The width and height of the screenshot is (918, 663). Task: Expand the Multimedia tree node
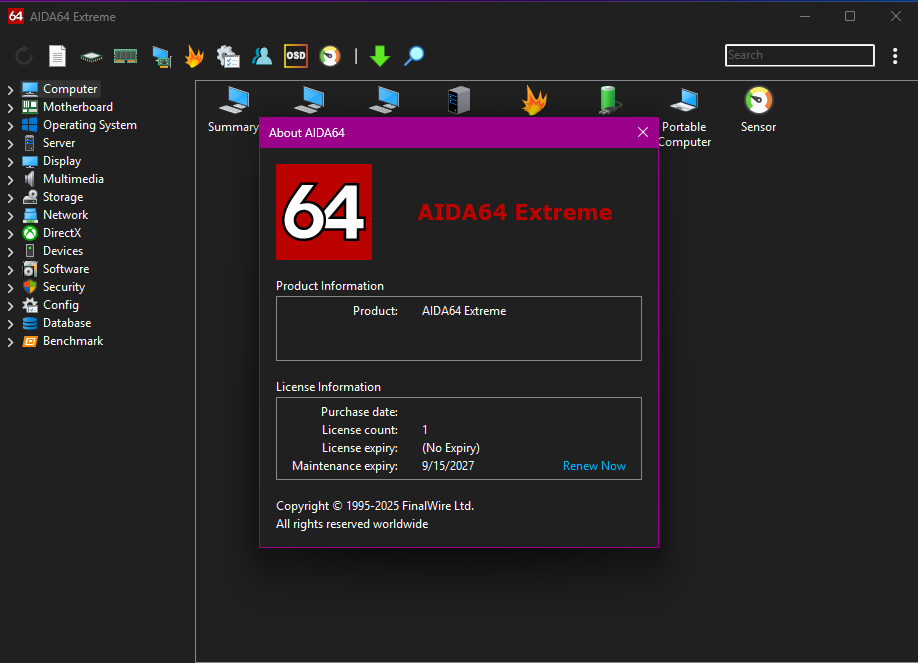click(x=10, y=180)
